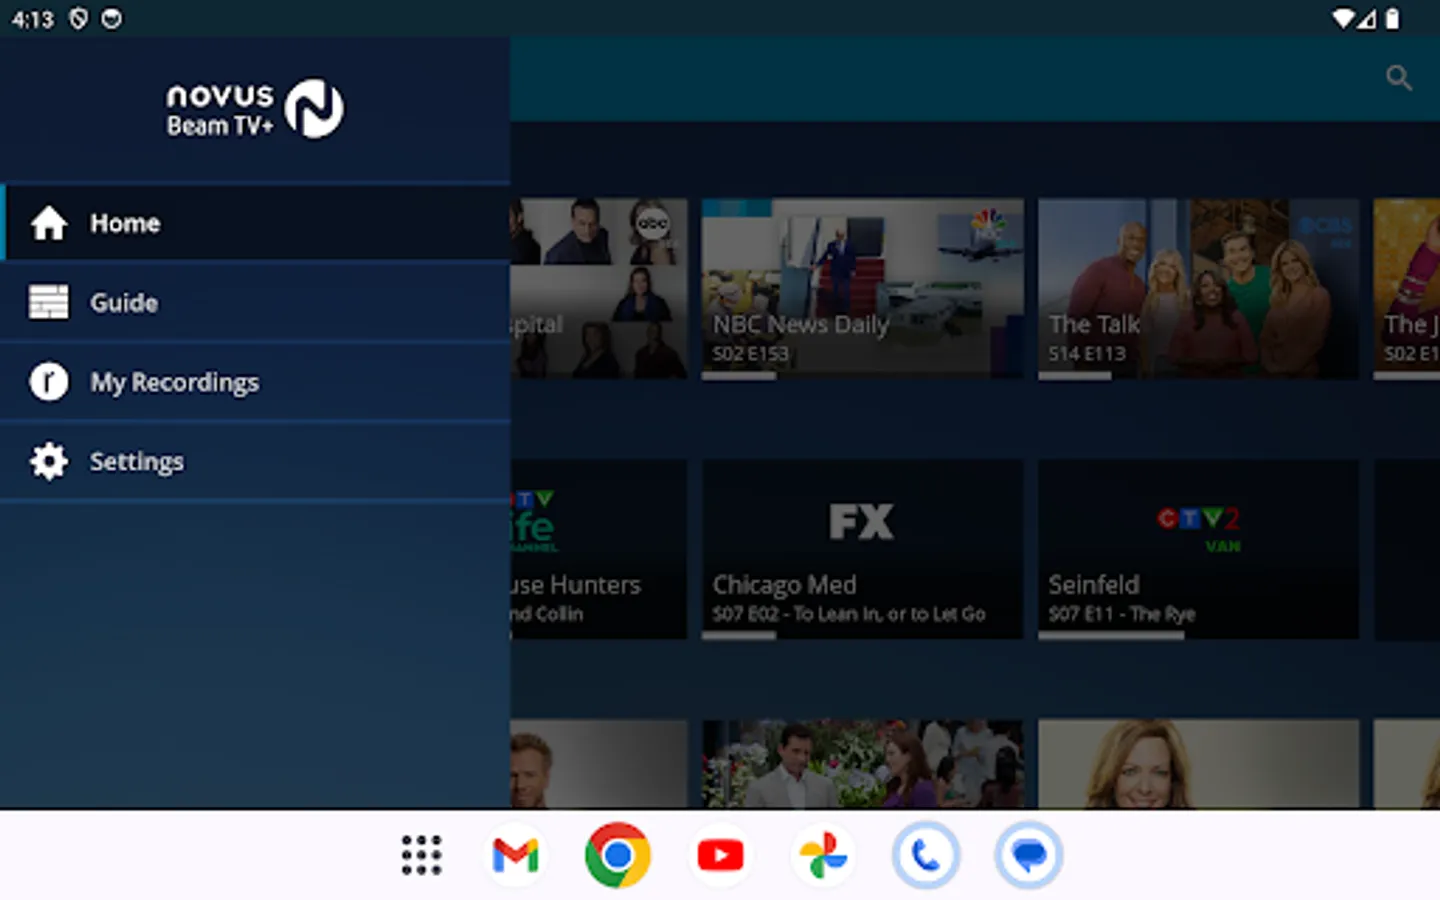Tap the Guide grid icon
This screenshot has width=1440, height=900.
[x=48, y=302]
